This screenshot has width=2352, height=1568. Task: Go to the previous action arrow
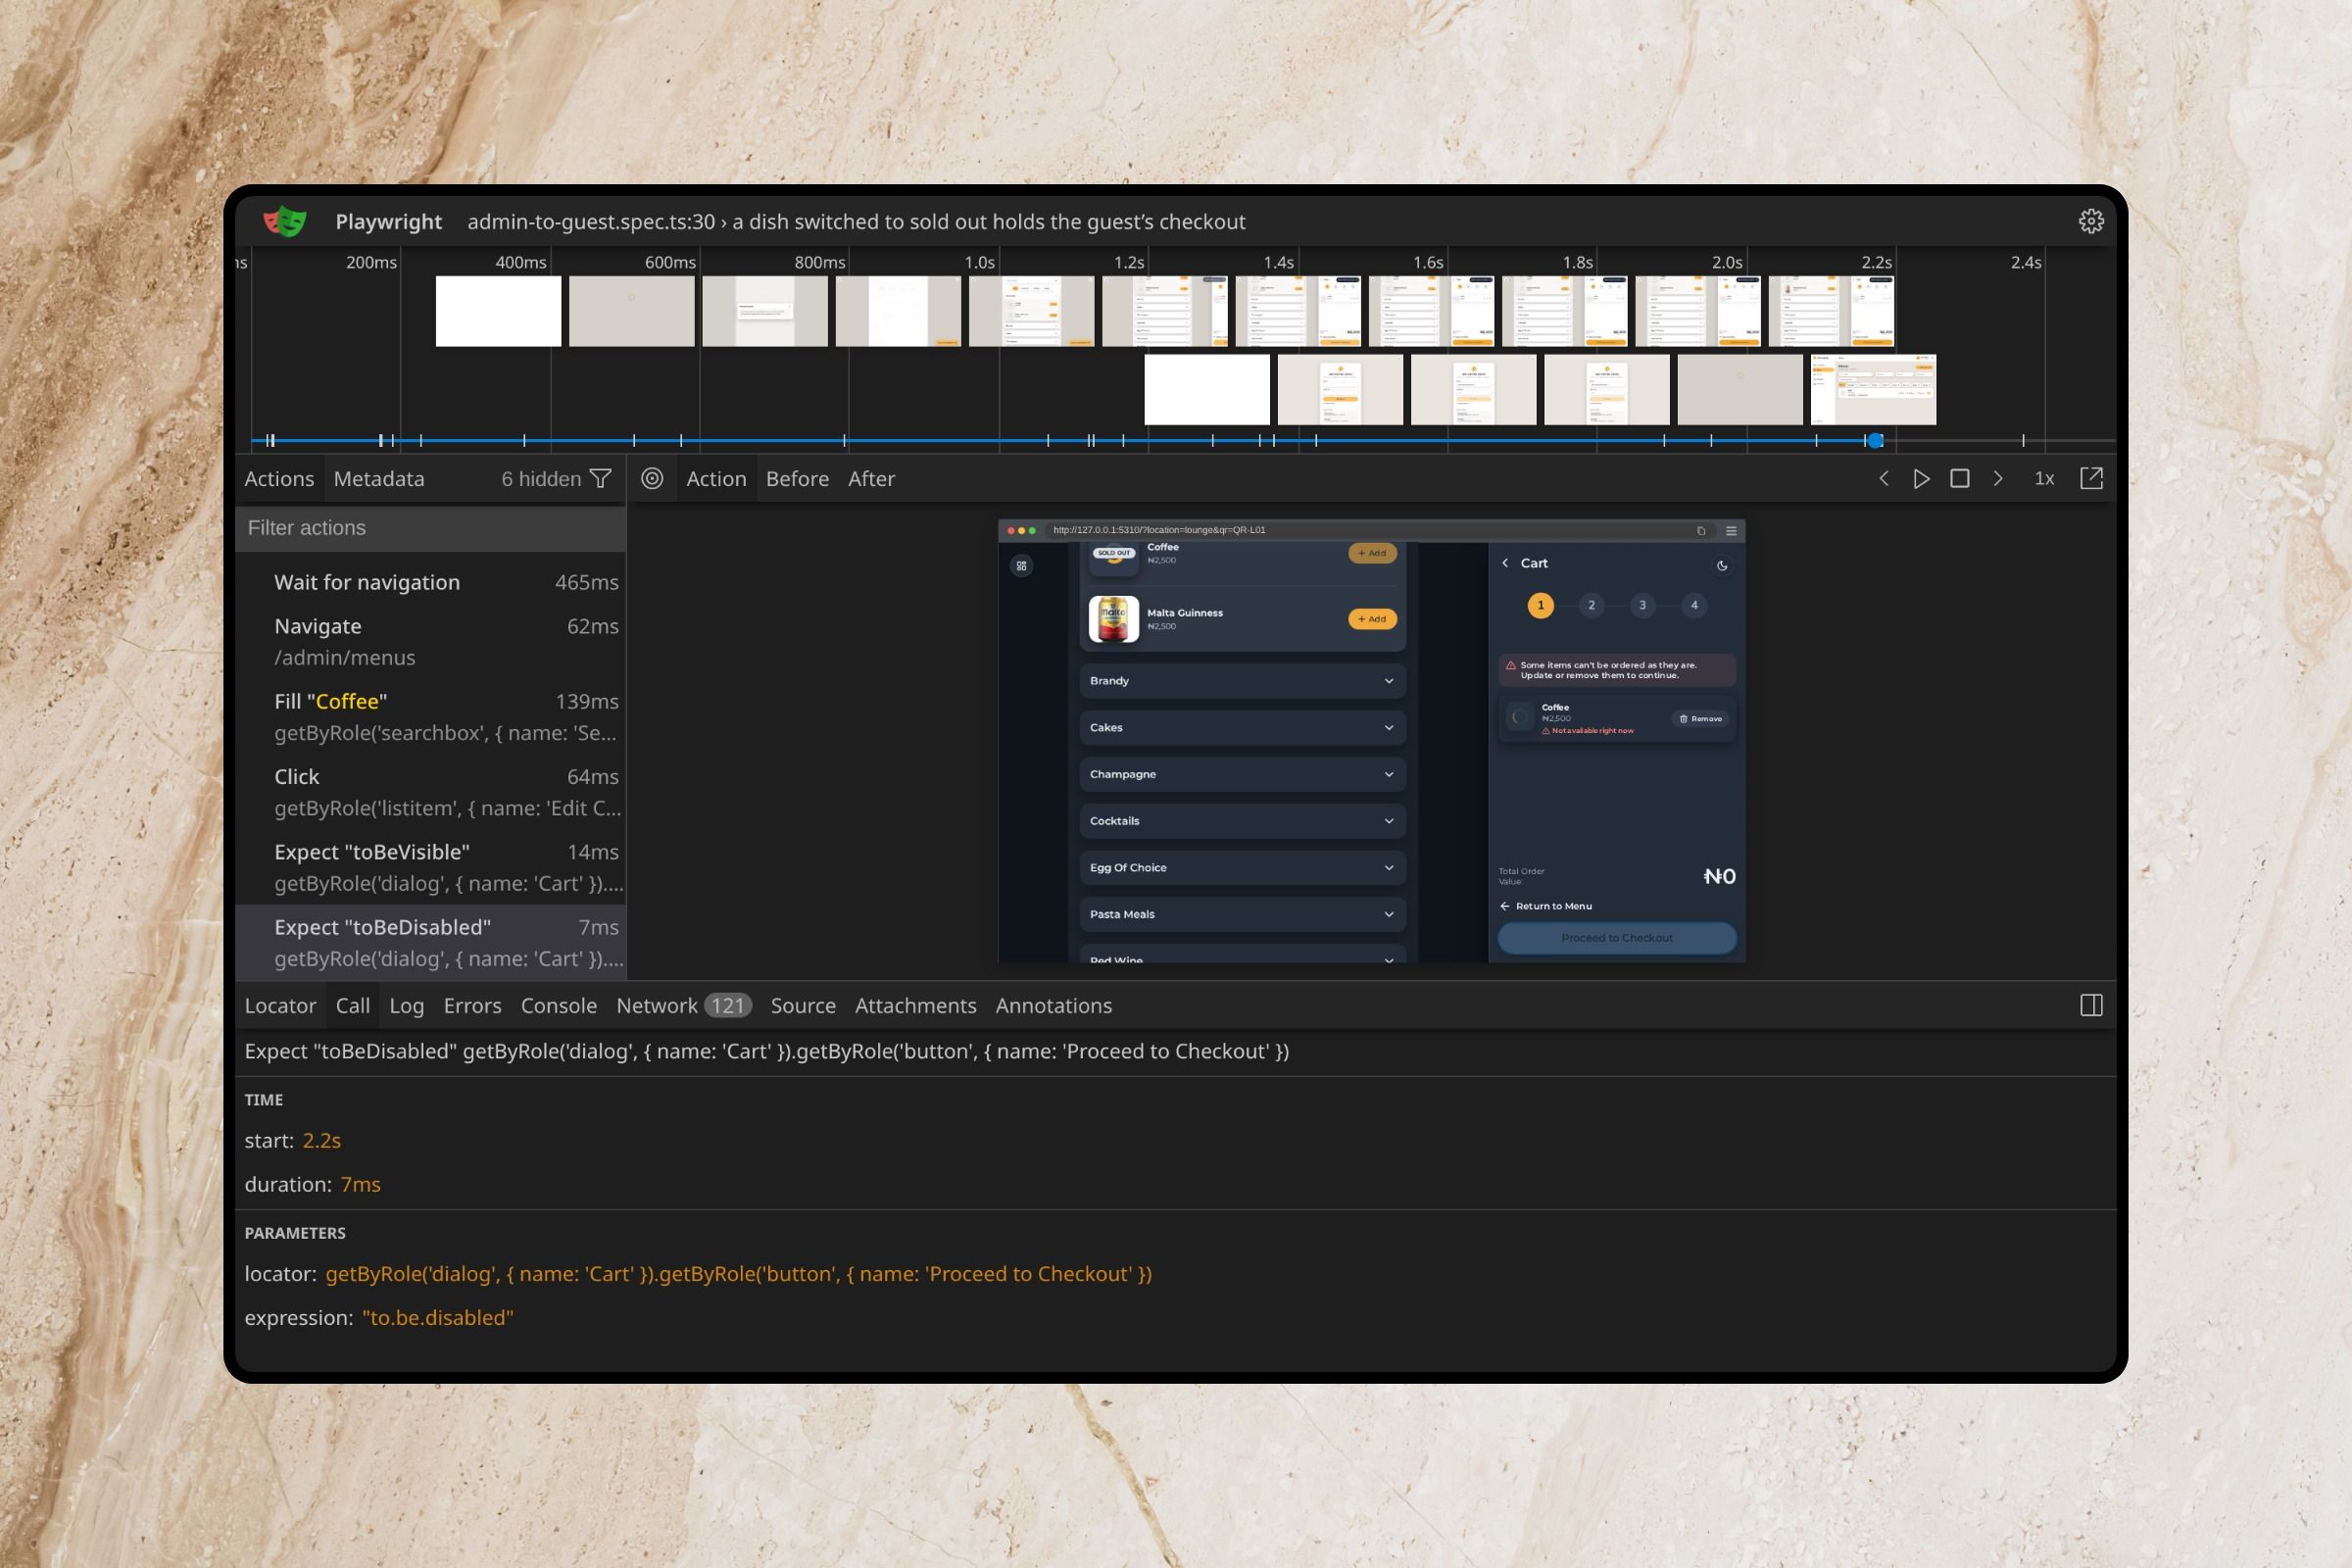[1884, 479]
